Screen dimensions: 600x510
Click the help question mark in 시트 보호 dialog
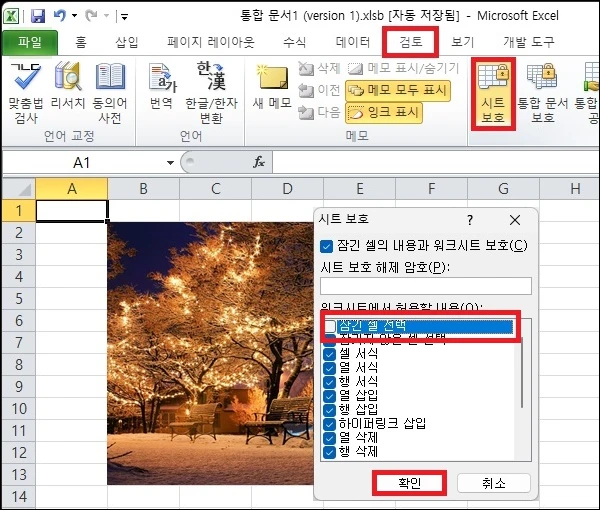click(470, 220)
